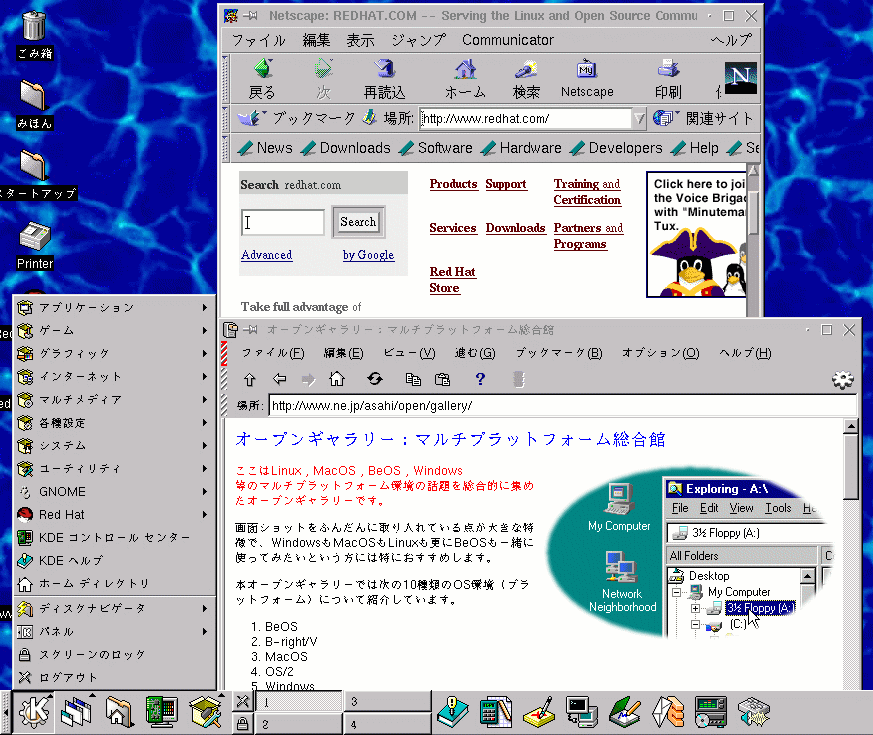873x735 pixels.
Task: Open the help book icon on the panel
Action: [x=452, y=712]
